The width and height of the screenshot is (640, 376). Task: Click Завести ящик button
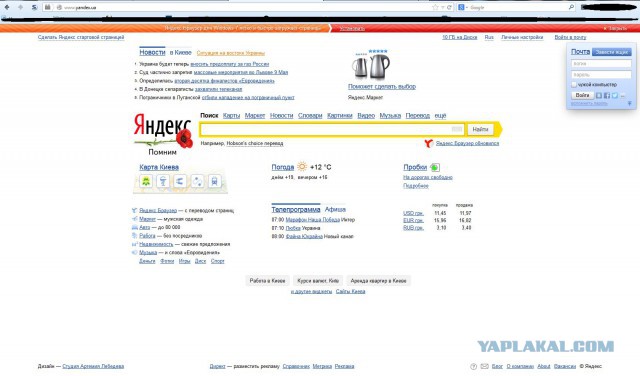coord(611,52)
